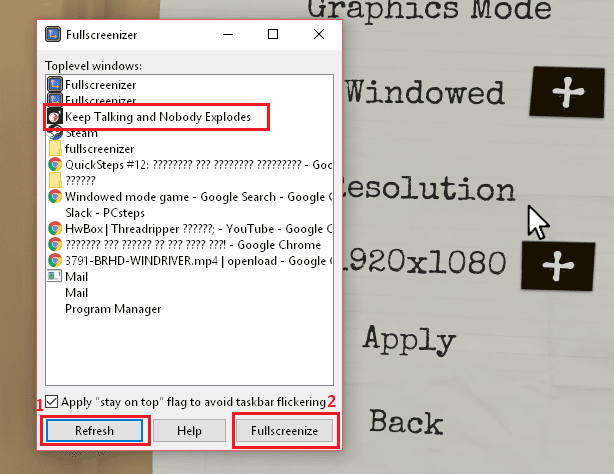614x474 pixels.
Task: Select the QuickSteps #12 Chrome window entry
Action: (x=190, y=165)
